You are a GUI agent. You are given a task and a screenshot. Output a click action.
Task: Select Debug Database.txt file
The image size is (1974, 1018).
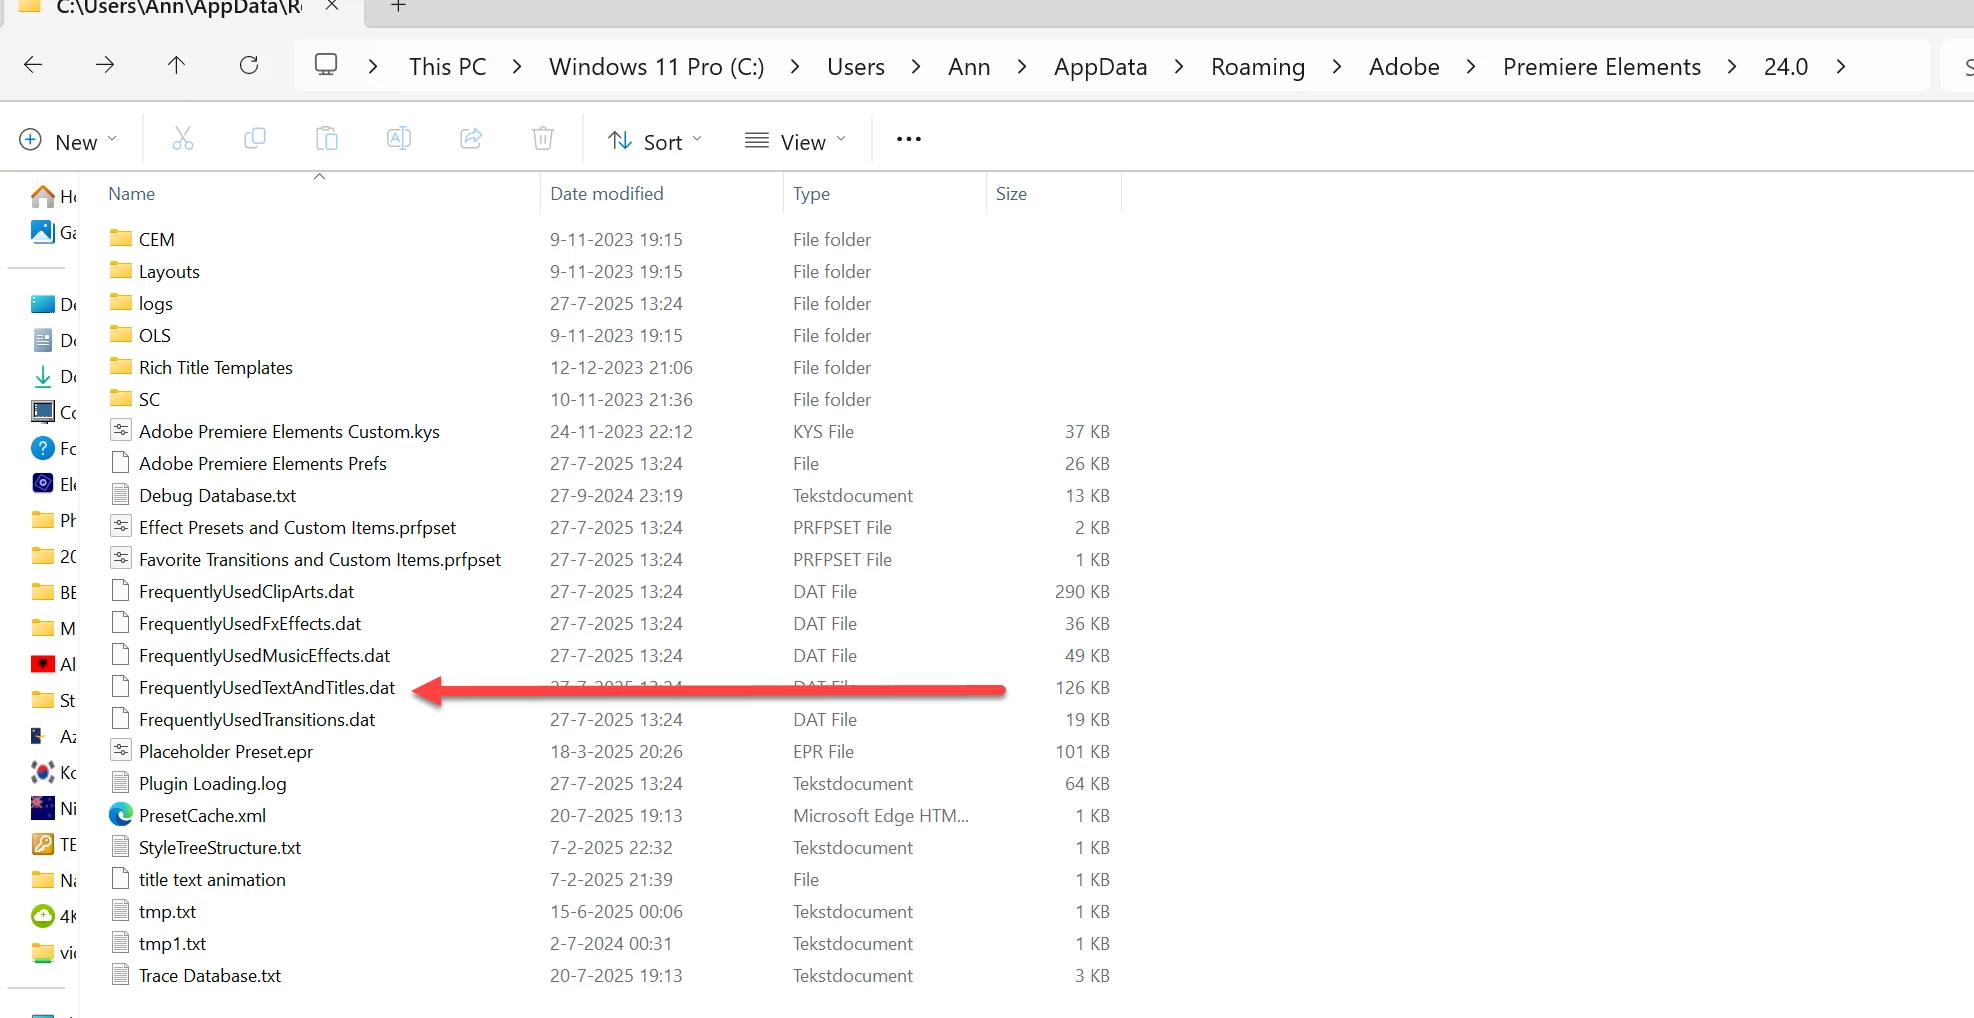[x=218, y=495]
